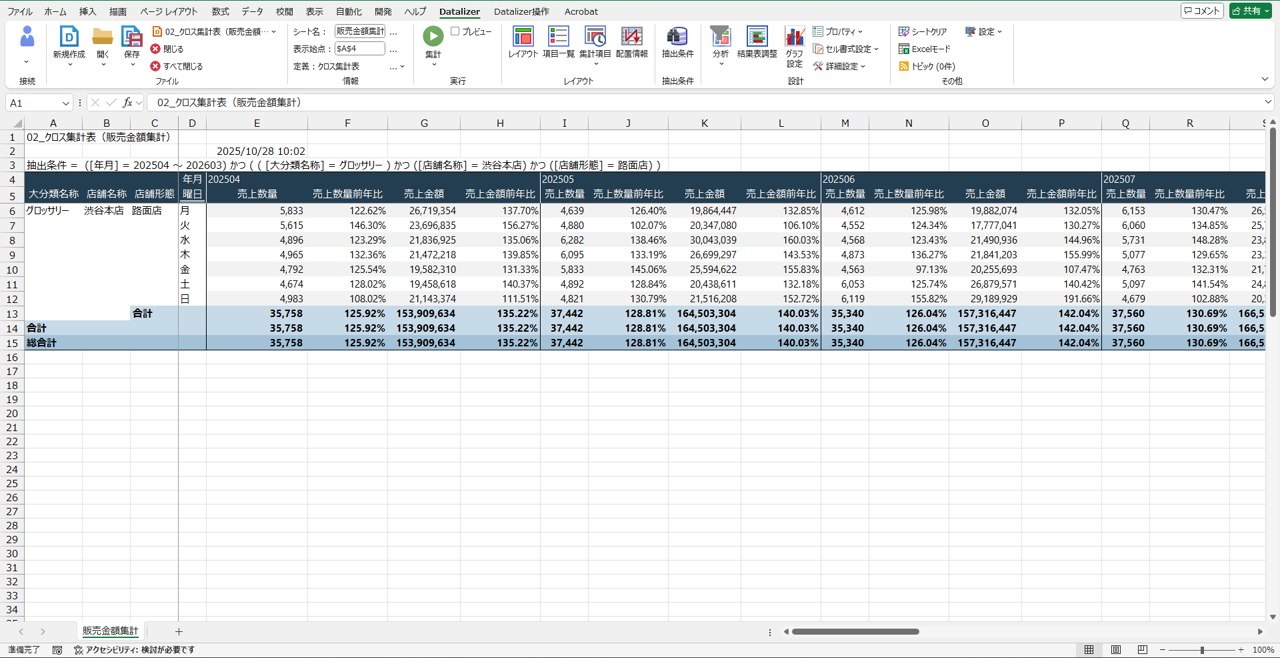The width and height of the screenshot is (1280, 658).
Task: Click the すべて閉じる button
Action: [177, 66]
